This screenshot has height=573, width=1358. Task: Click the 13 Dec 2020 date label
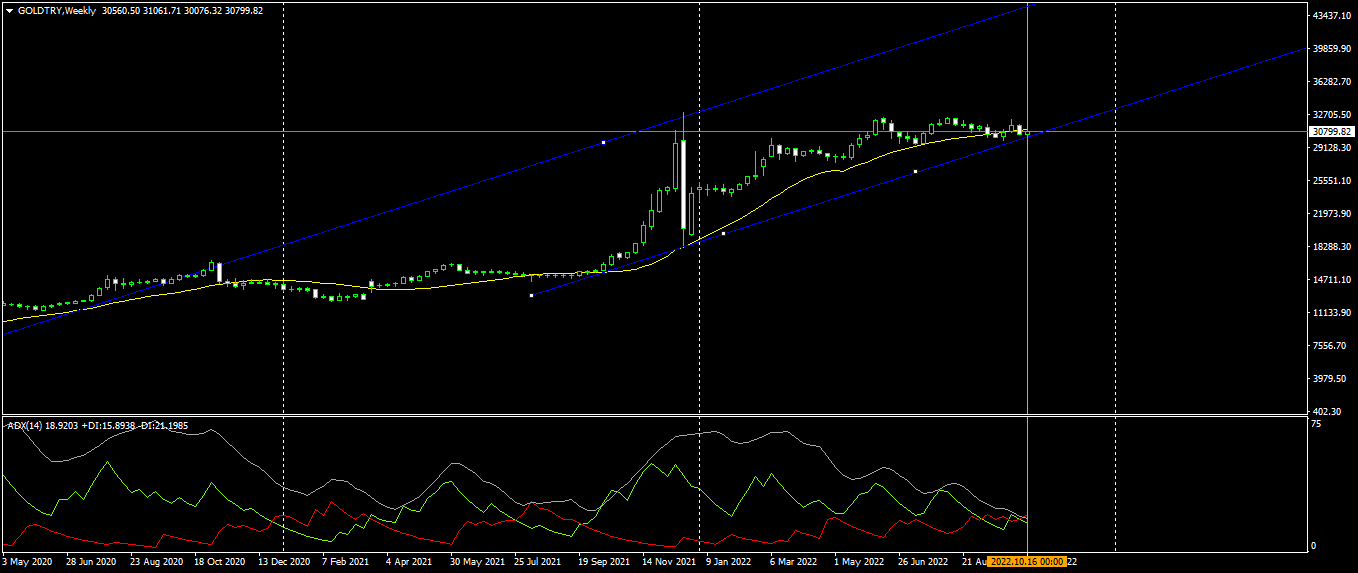[x=285, y=562]
